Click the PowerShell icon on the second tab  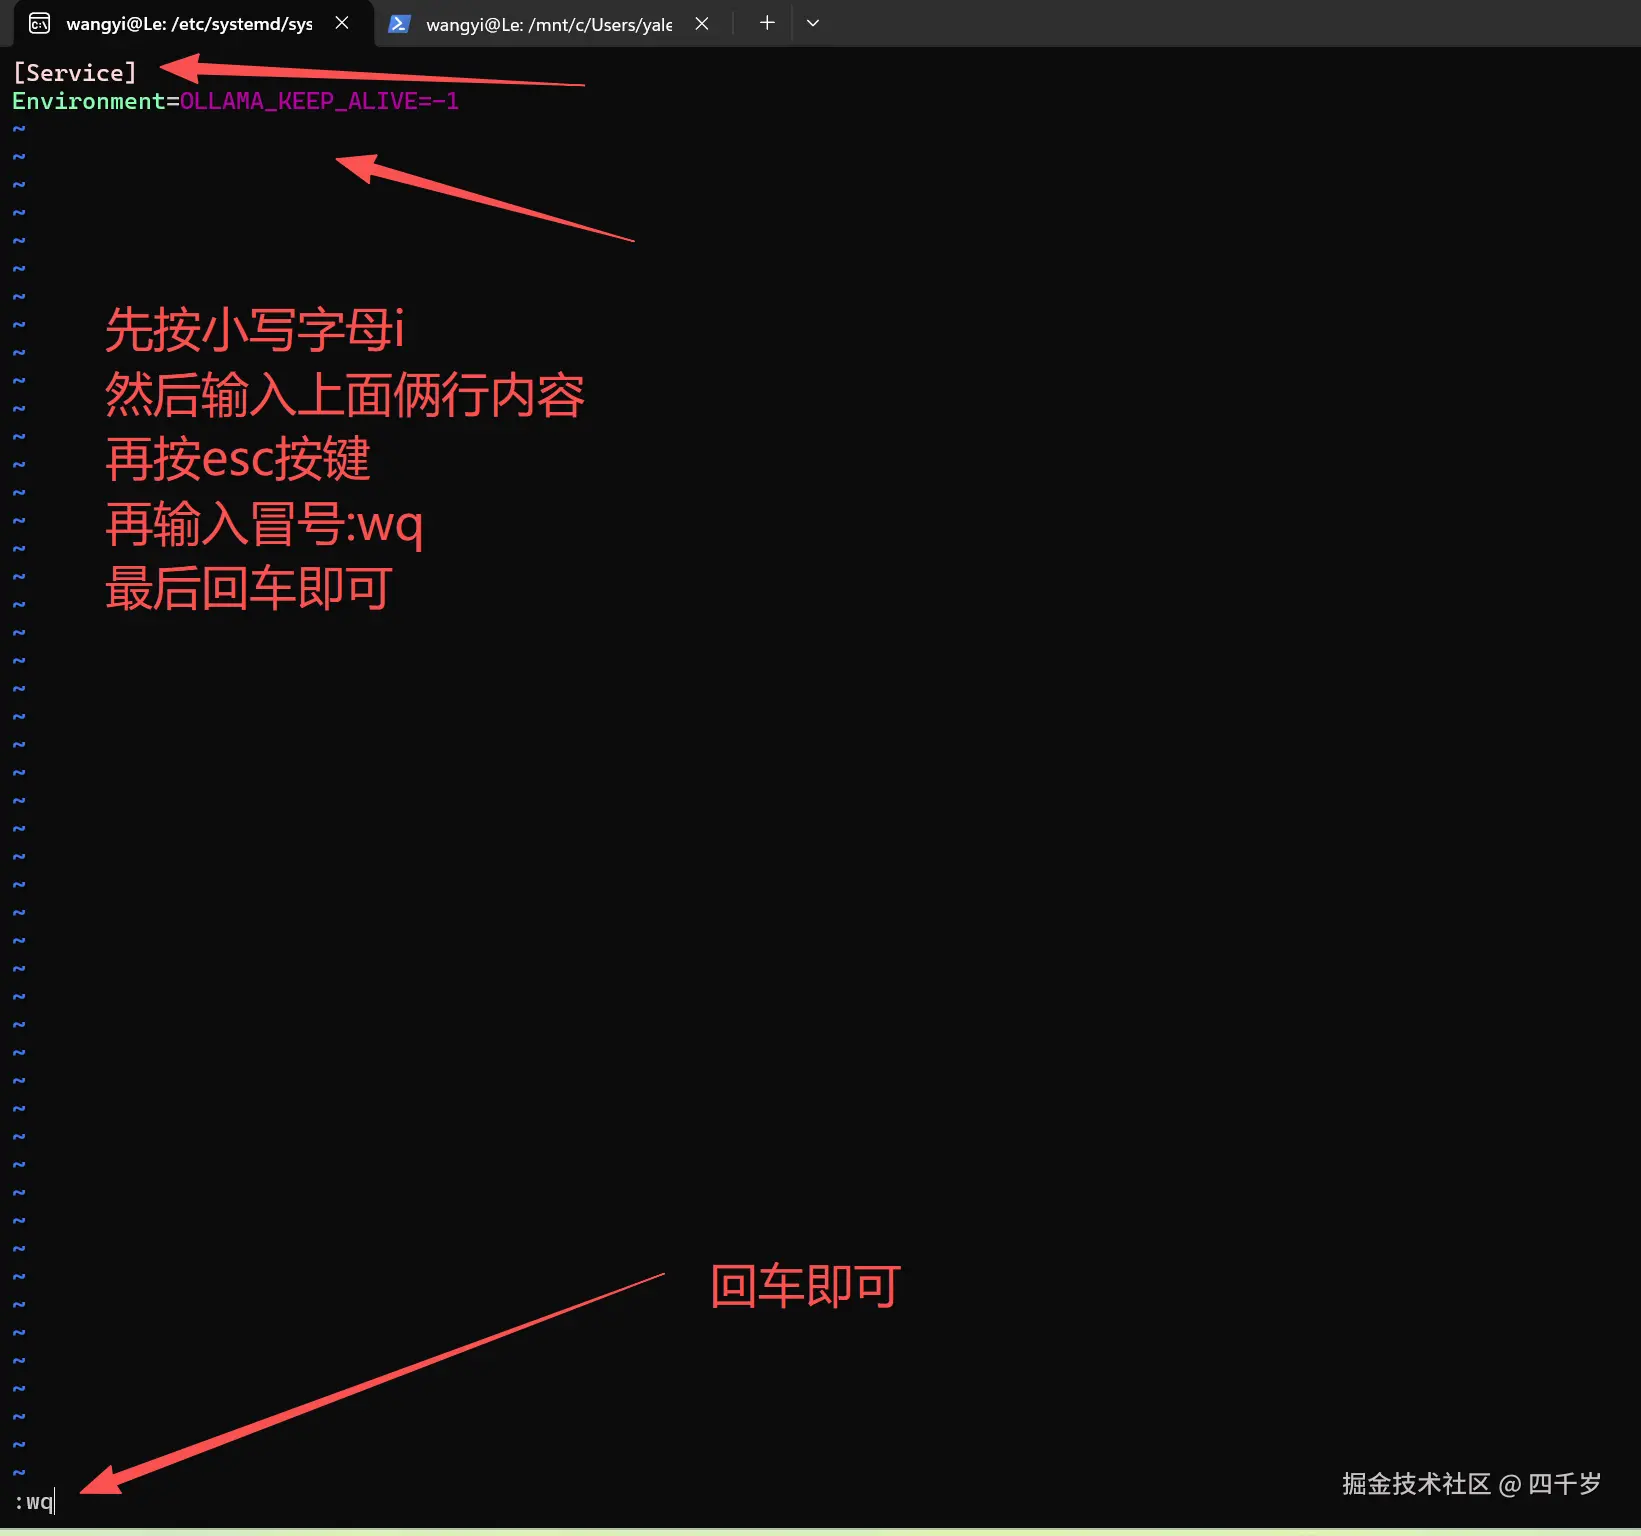click(400, 23)
